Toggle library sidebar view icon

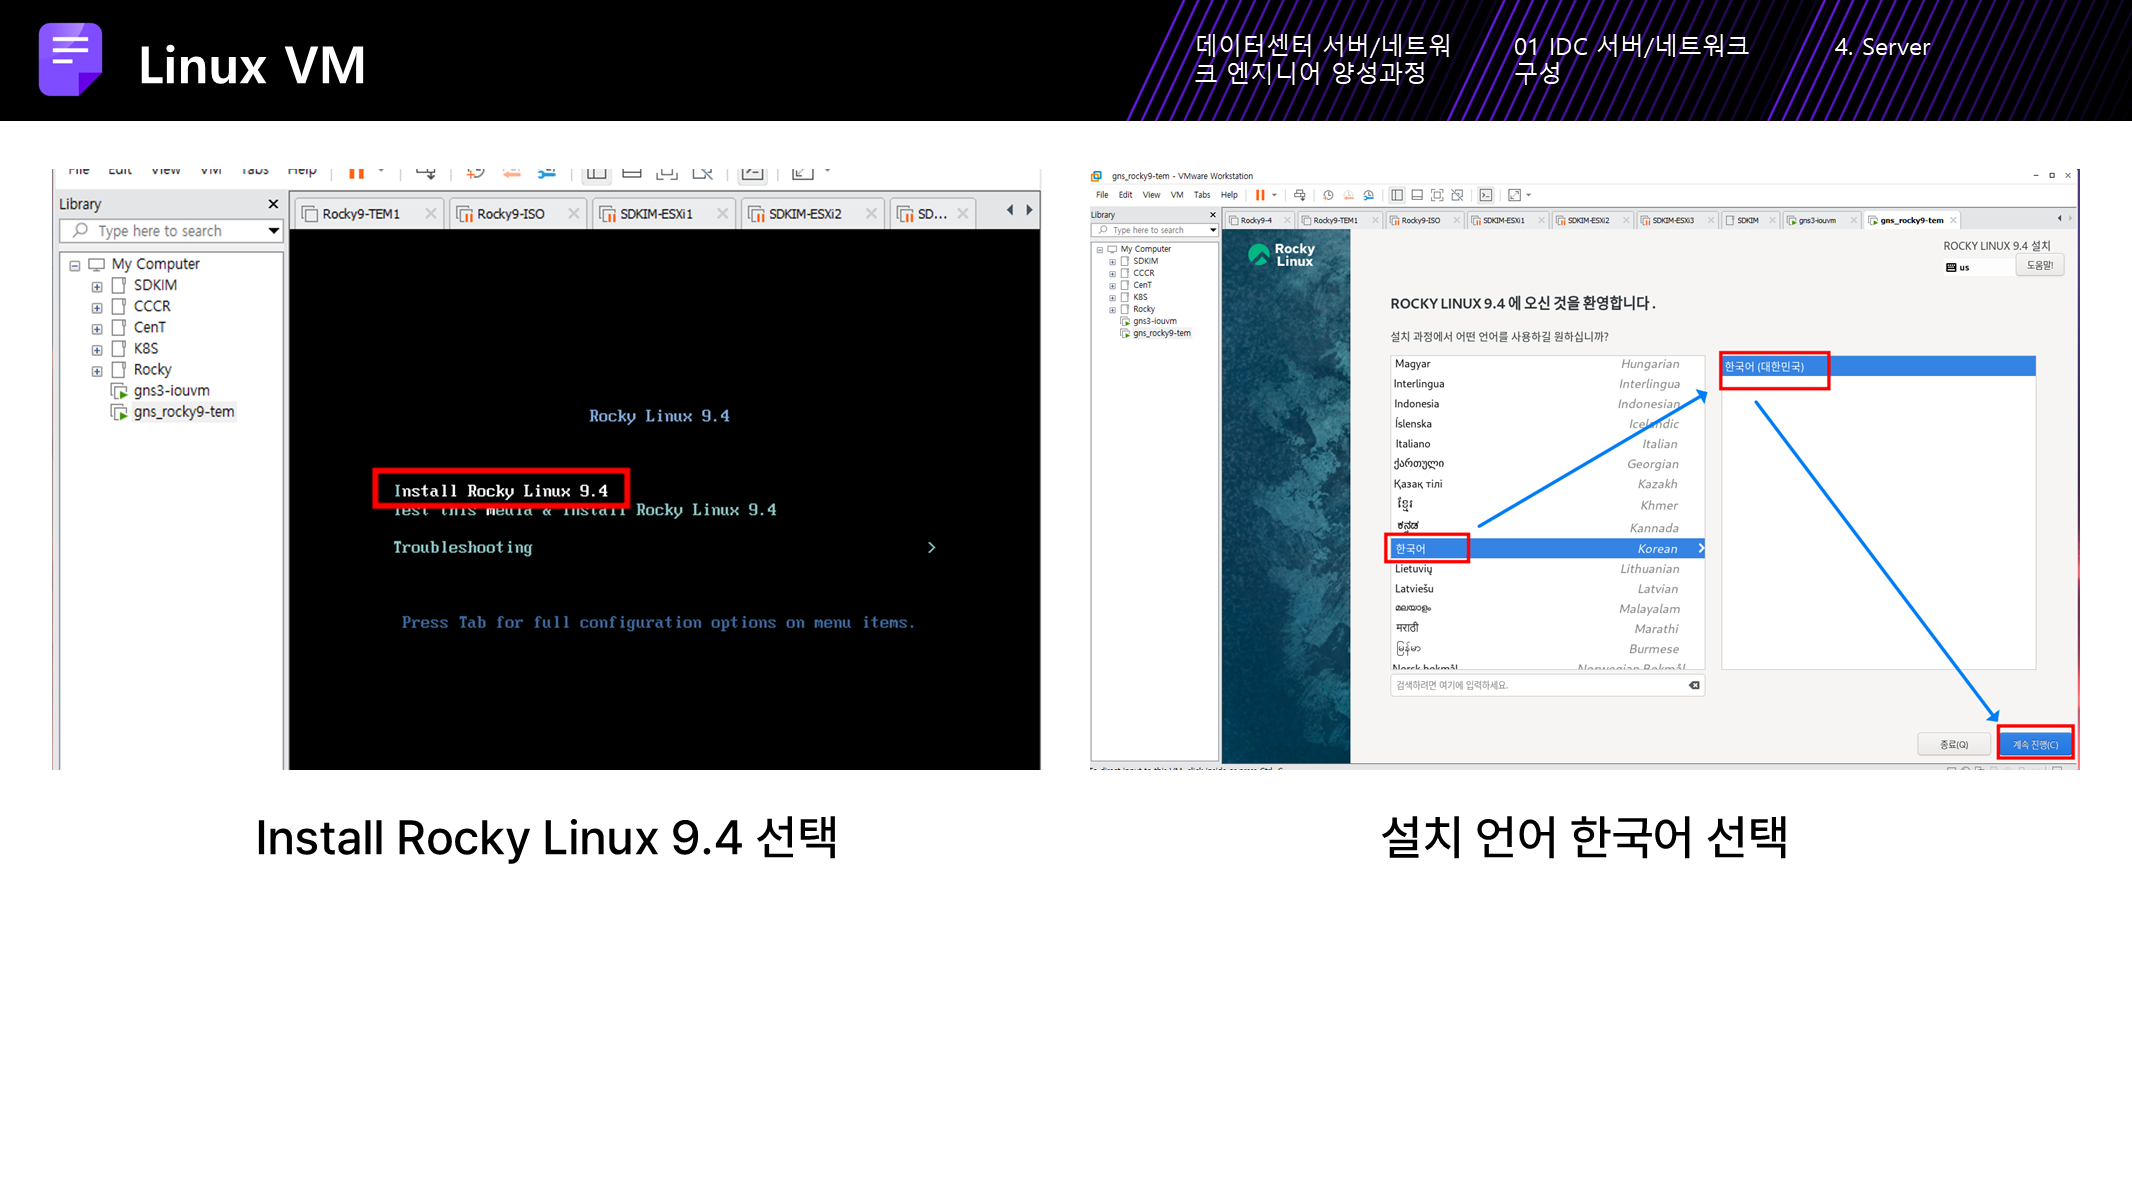[x=1397, y=195]
